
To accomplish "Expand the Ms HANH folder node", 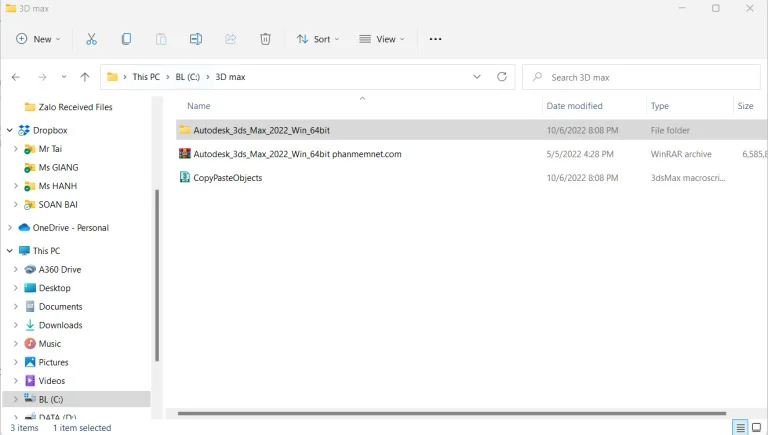I will coord(16,186).
